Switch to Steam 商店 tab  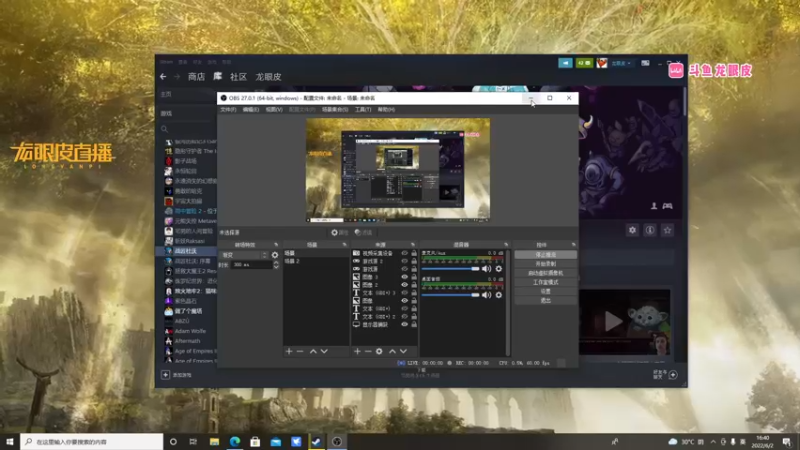click(x=196, y=77)
